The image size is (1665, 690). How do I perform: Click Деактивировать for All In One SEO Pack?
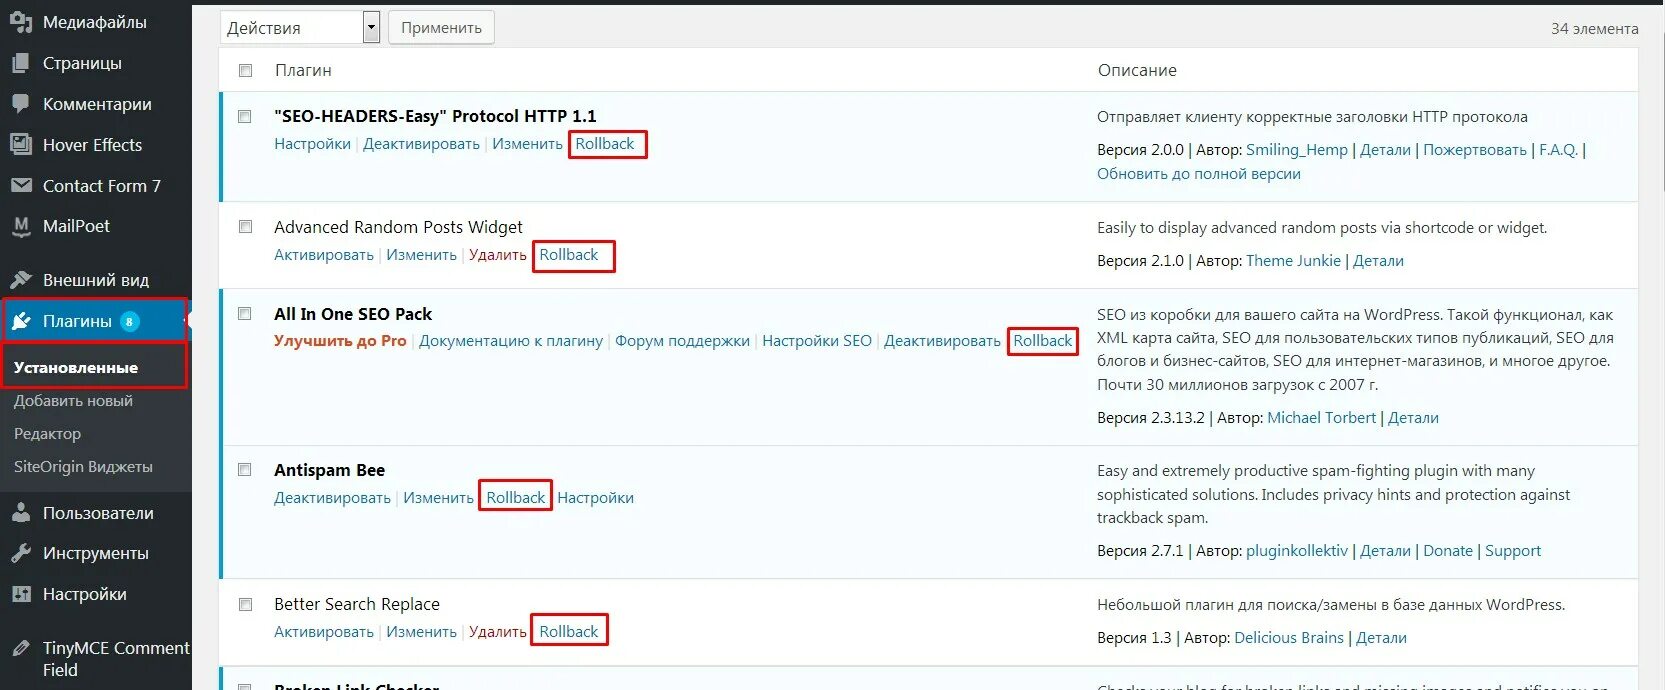click(942, 341)
